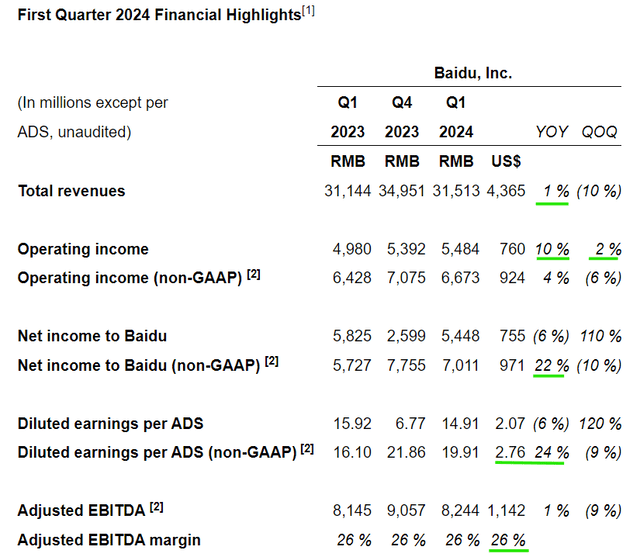
Task: Select non-GAAP operating income value 7,075
Action: 406,278
